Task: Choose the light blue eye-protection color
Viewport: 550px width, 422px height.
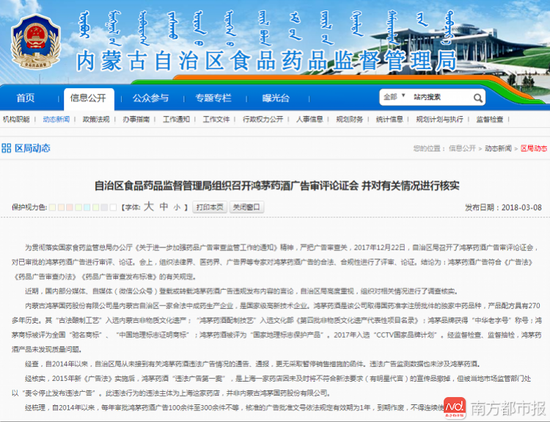Action: (x=87, y=207)
